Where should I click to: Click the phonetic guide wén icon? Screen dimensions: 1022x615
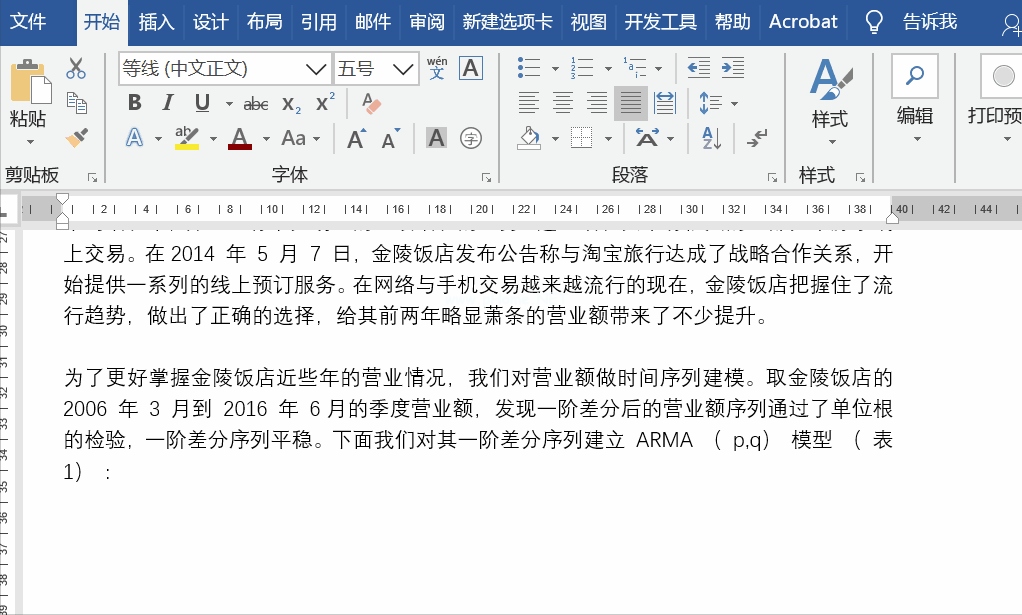point(437,68)
